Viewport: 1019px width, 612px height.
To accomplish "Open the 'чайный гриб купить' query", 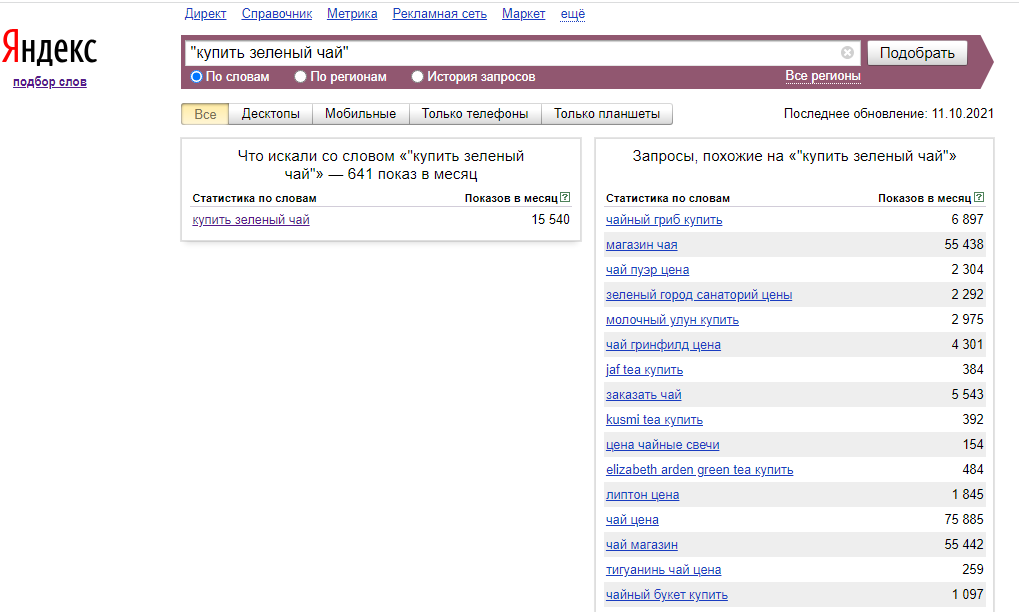I will point(664,220).
